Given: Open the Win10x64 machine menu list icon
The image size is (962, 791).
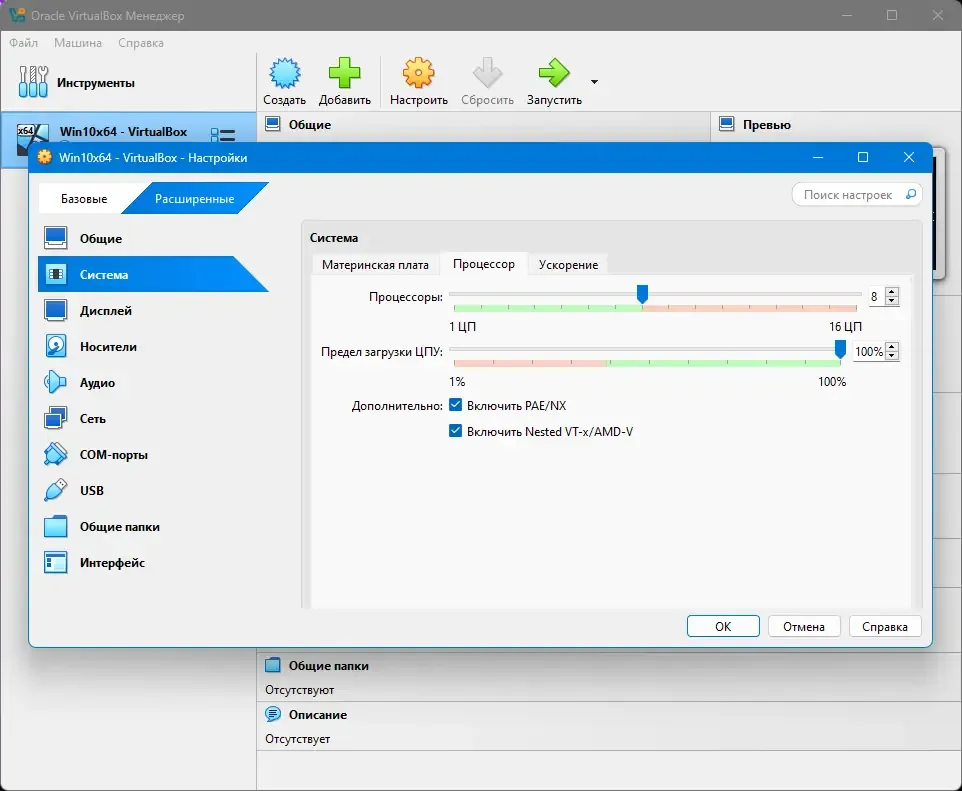Looking at the screenshot, I should 223,134.
